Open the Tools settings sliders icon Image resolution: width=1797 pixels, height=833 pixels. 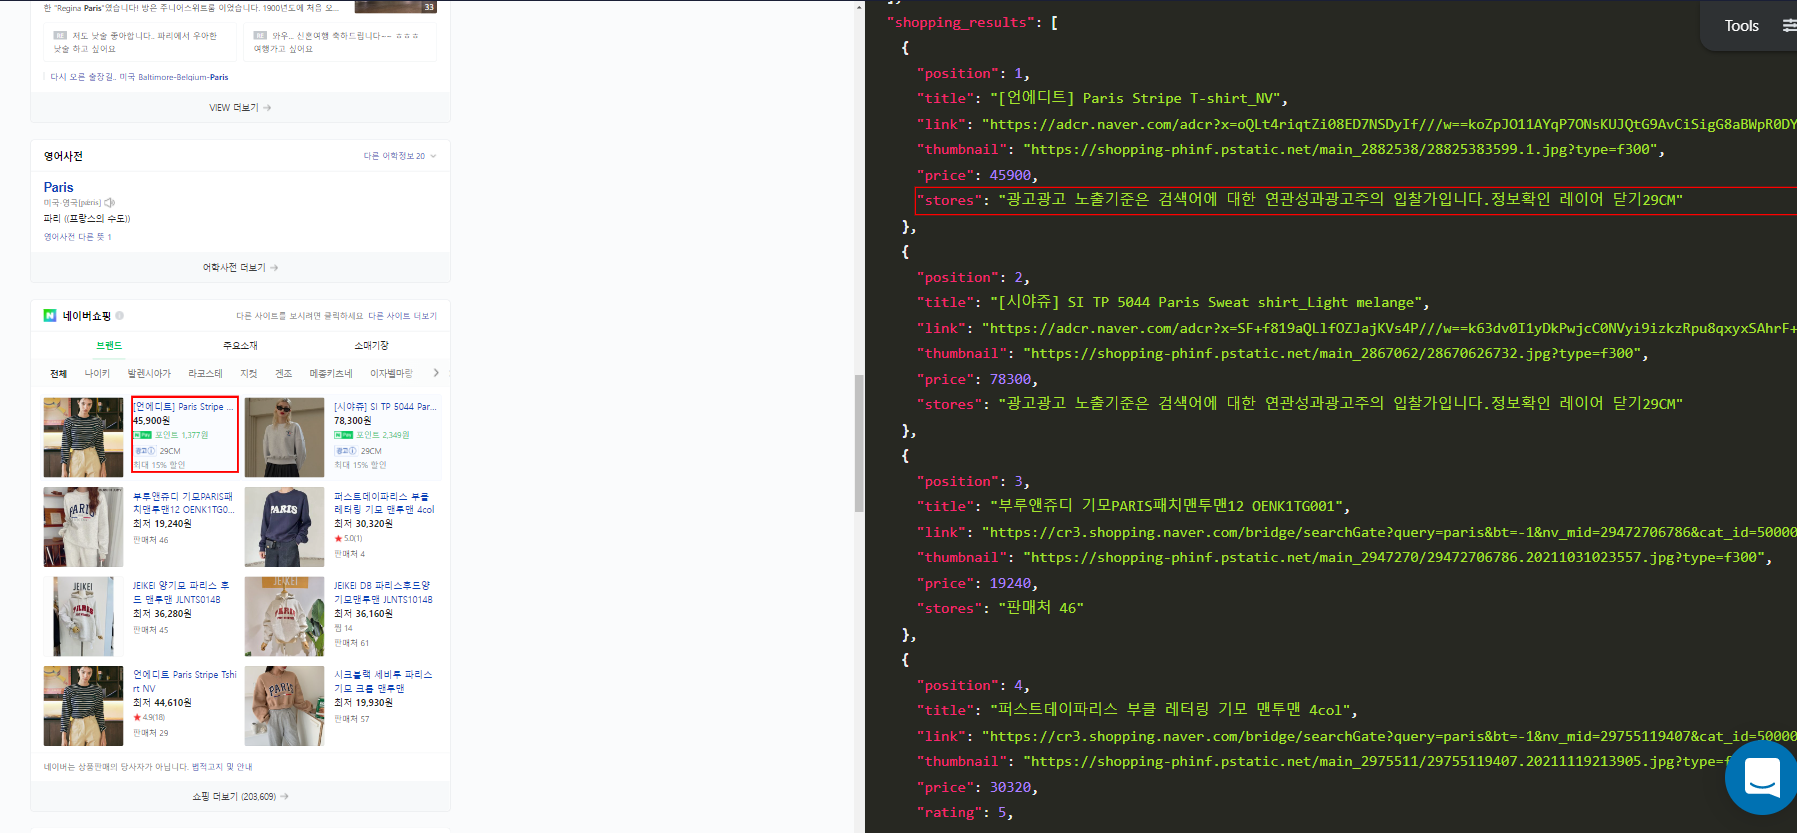point(1788,26)
